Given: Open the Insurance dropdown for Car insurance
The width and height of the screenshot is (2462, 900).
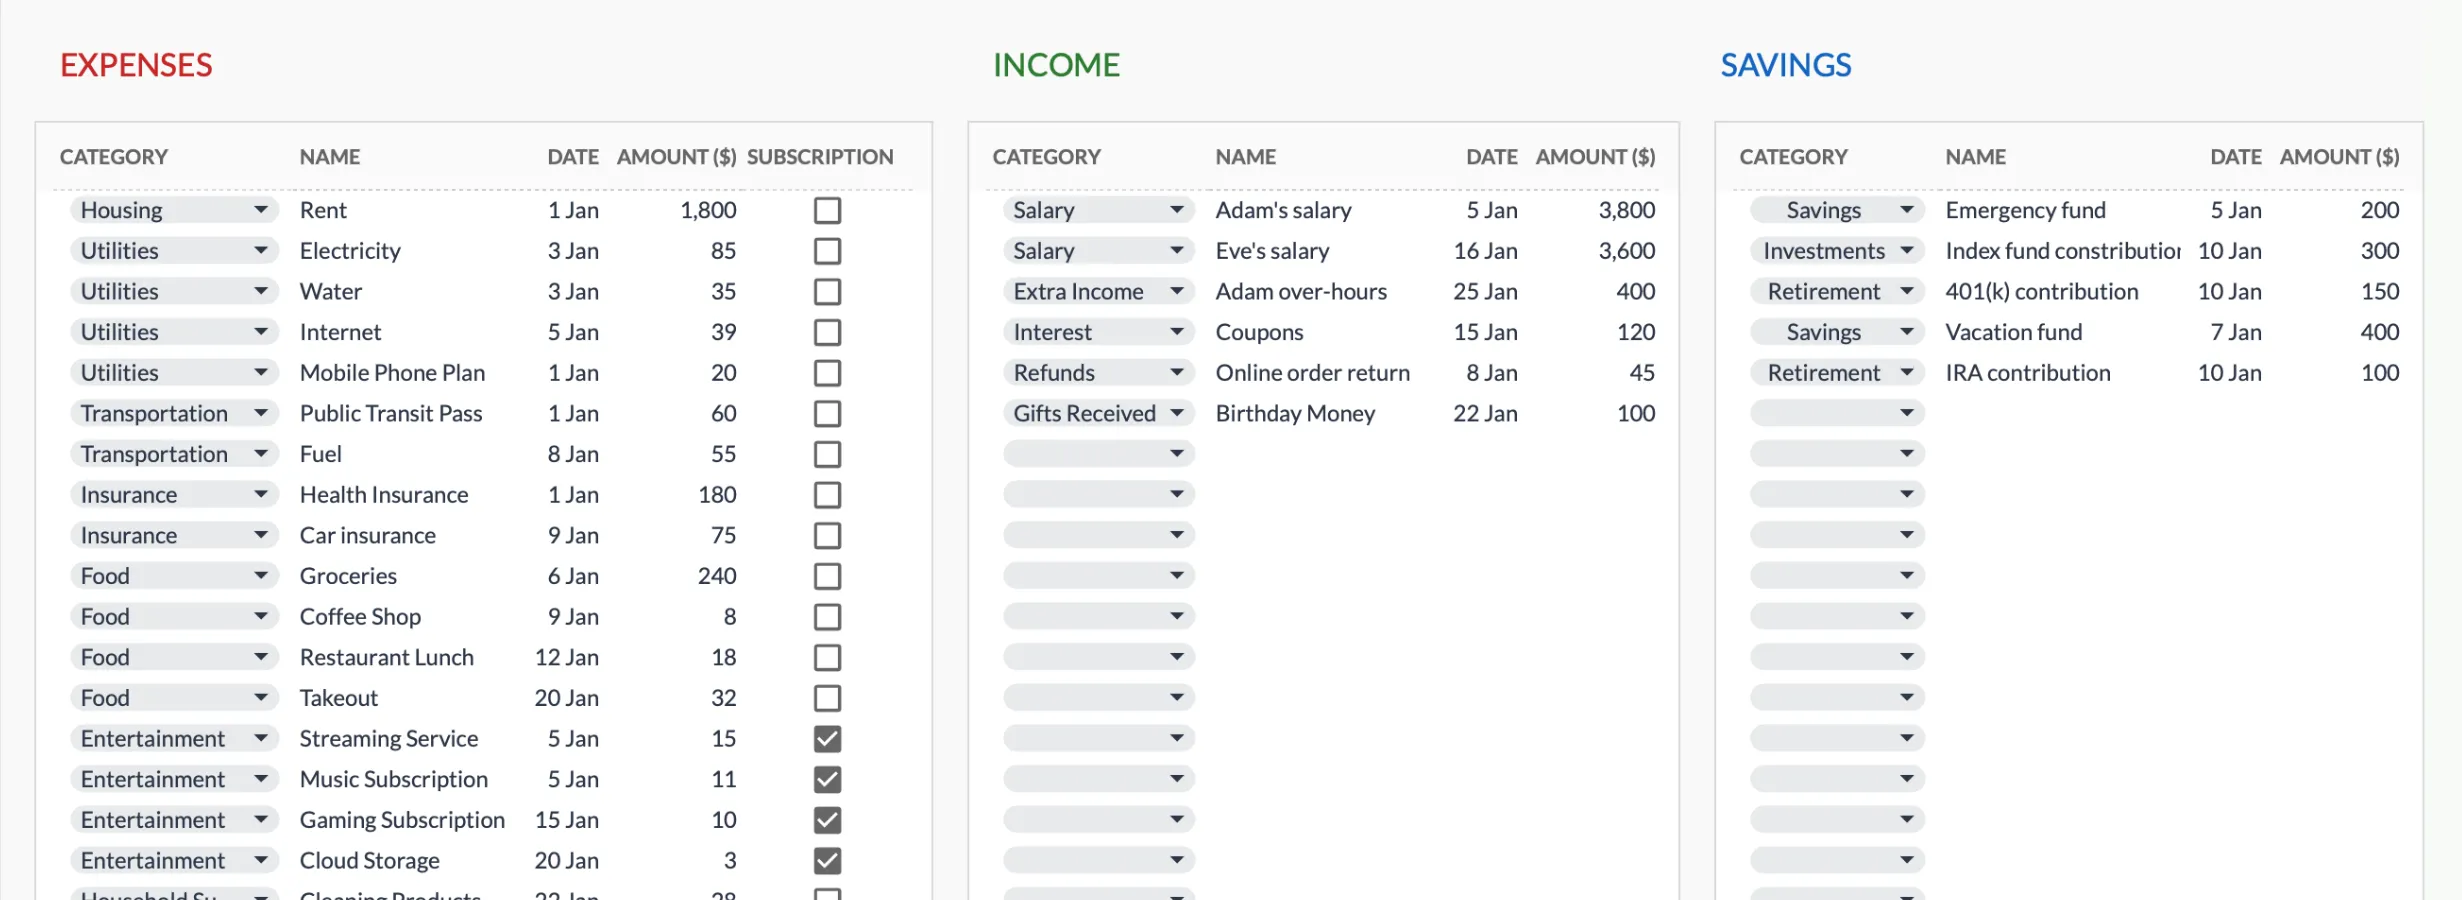Looking at the screenshot, I should coord(174,535).
